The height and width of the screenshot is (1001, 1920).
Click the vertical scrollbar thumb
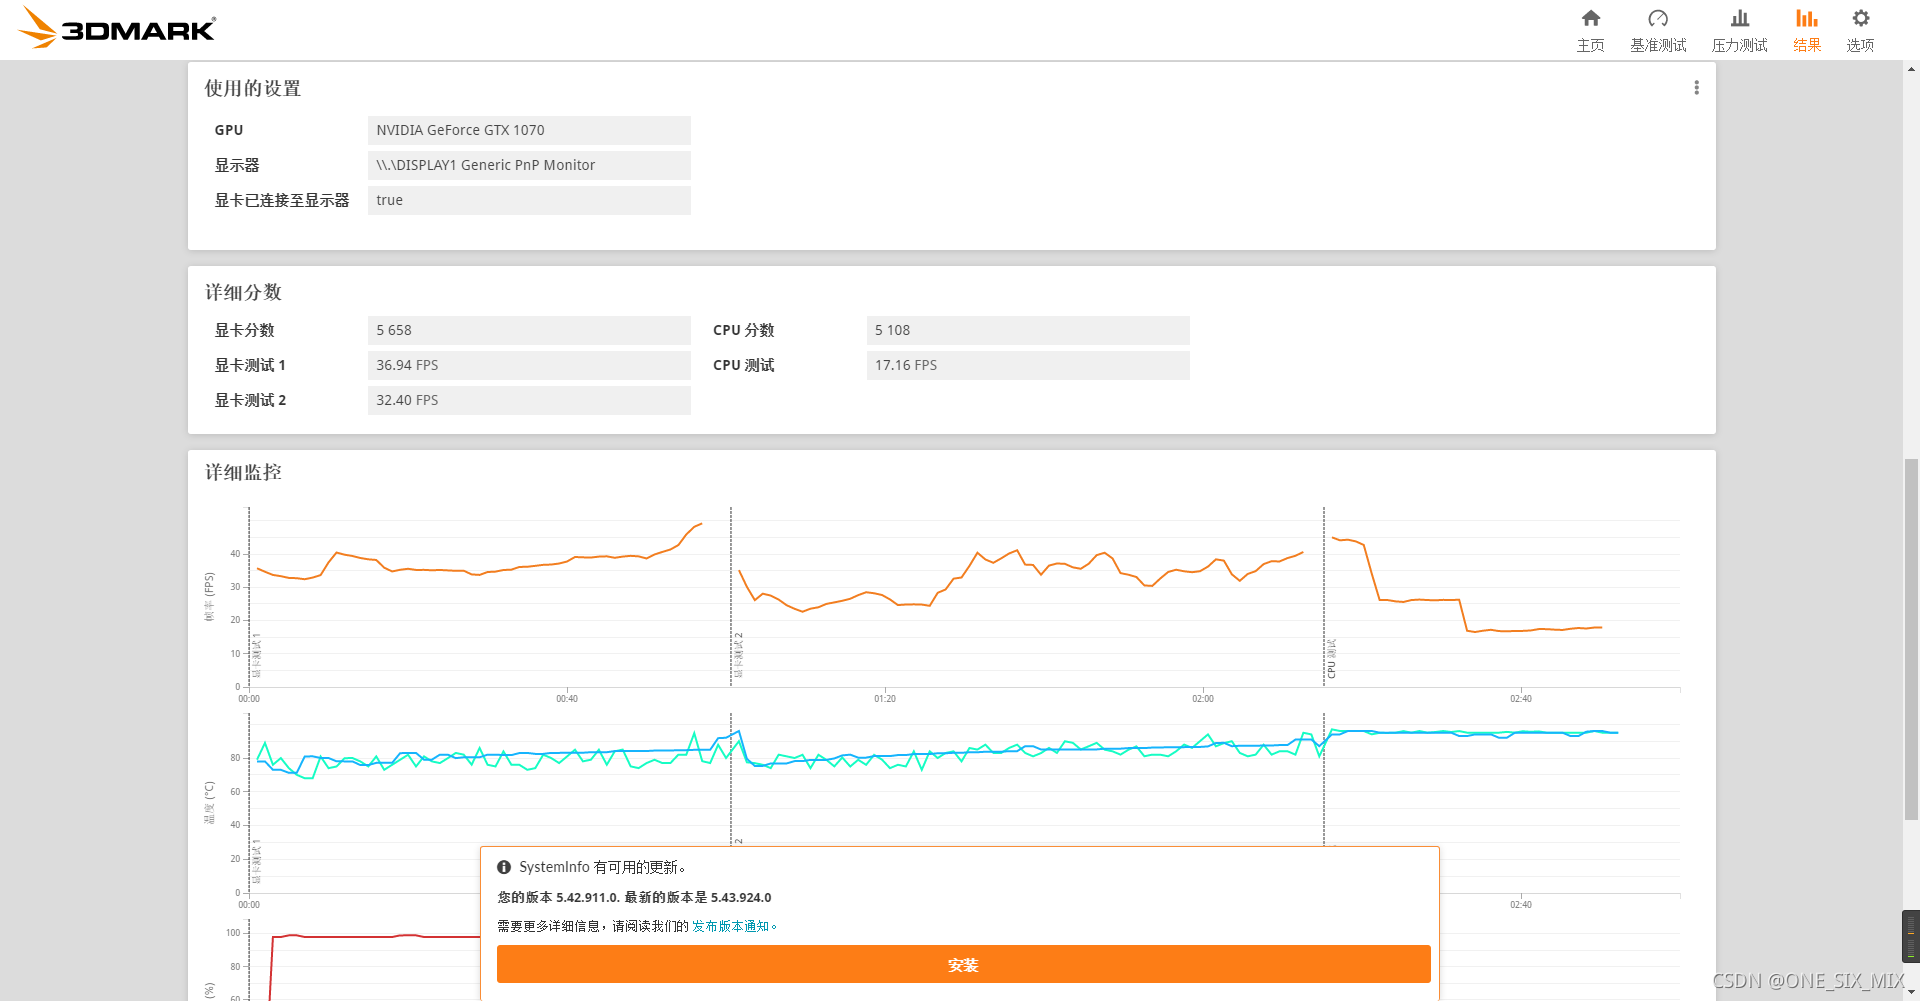tap(1911, 639)
